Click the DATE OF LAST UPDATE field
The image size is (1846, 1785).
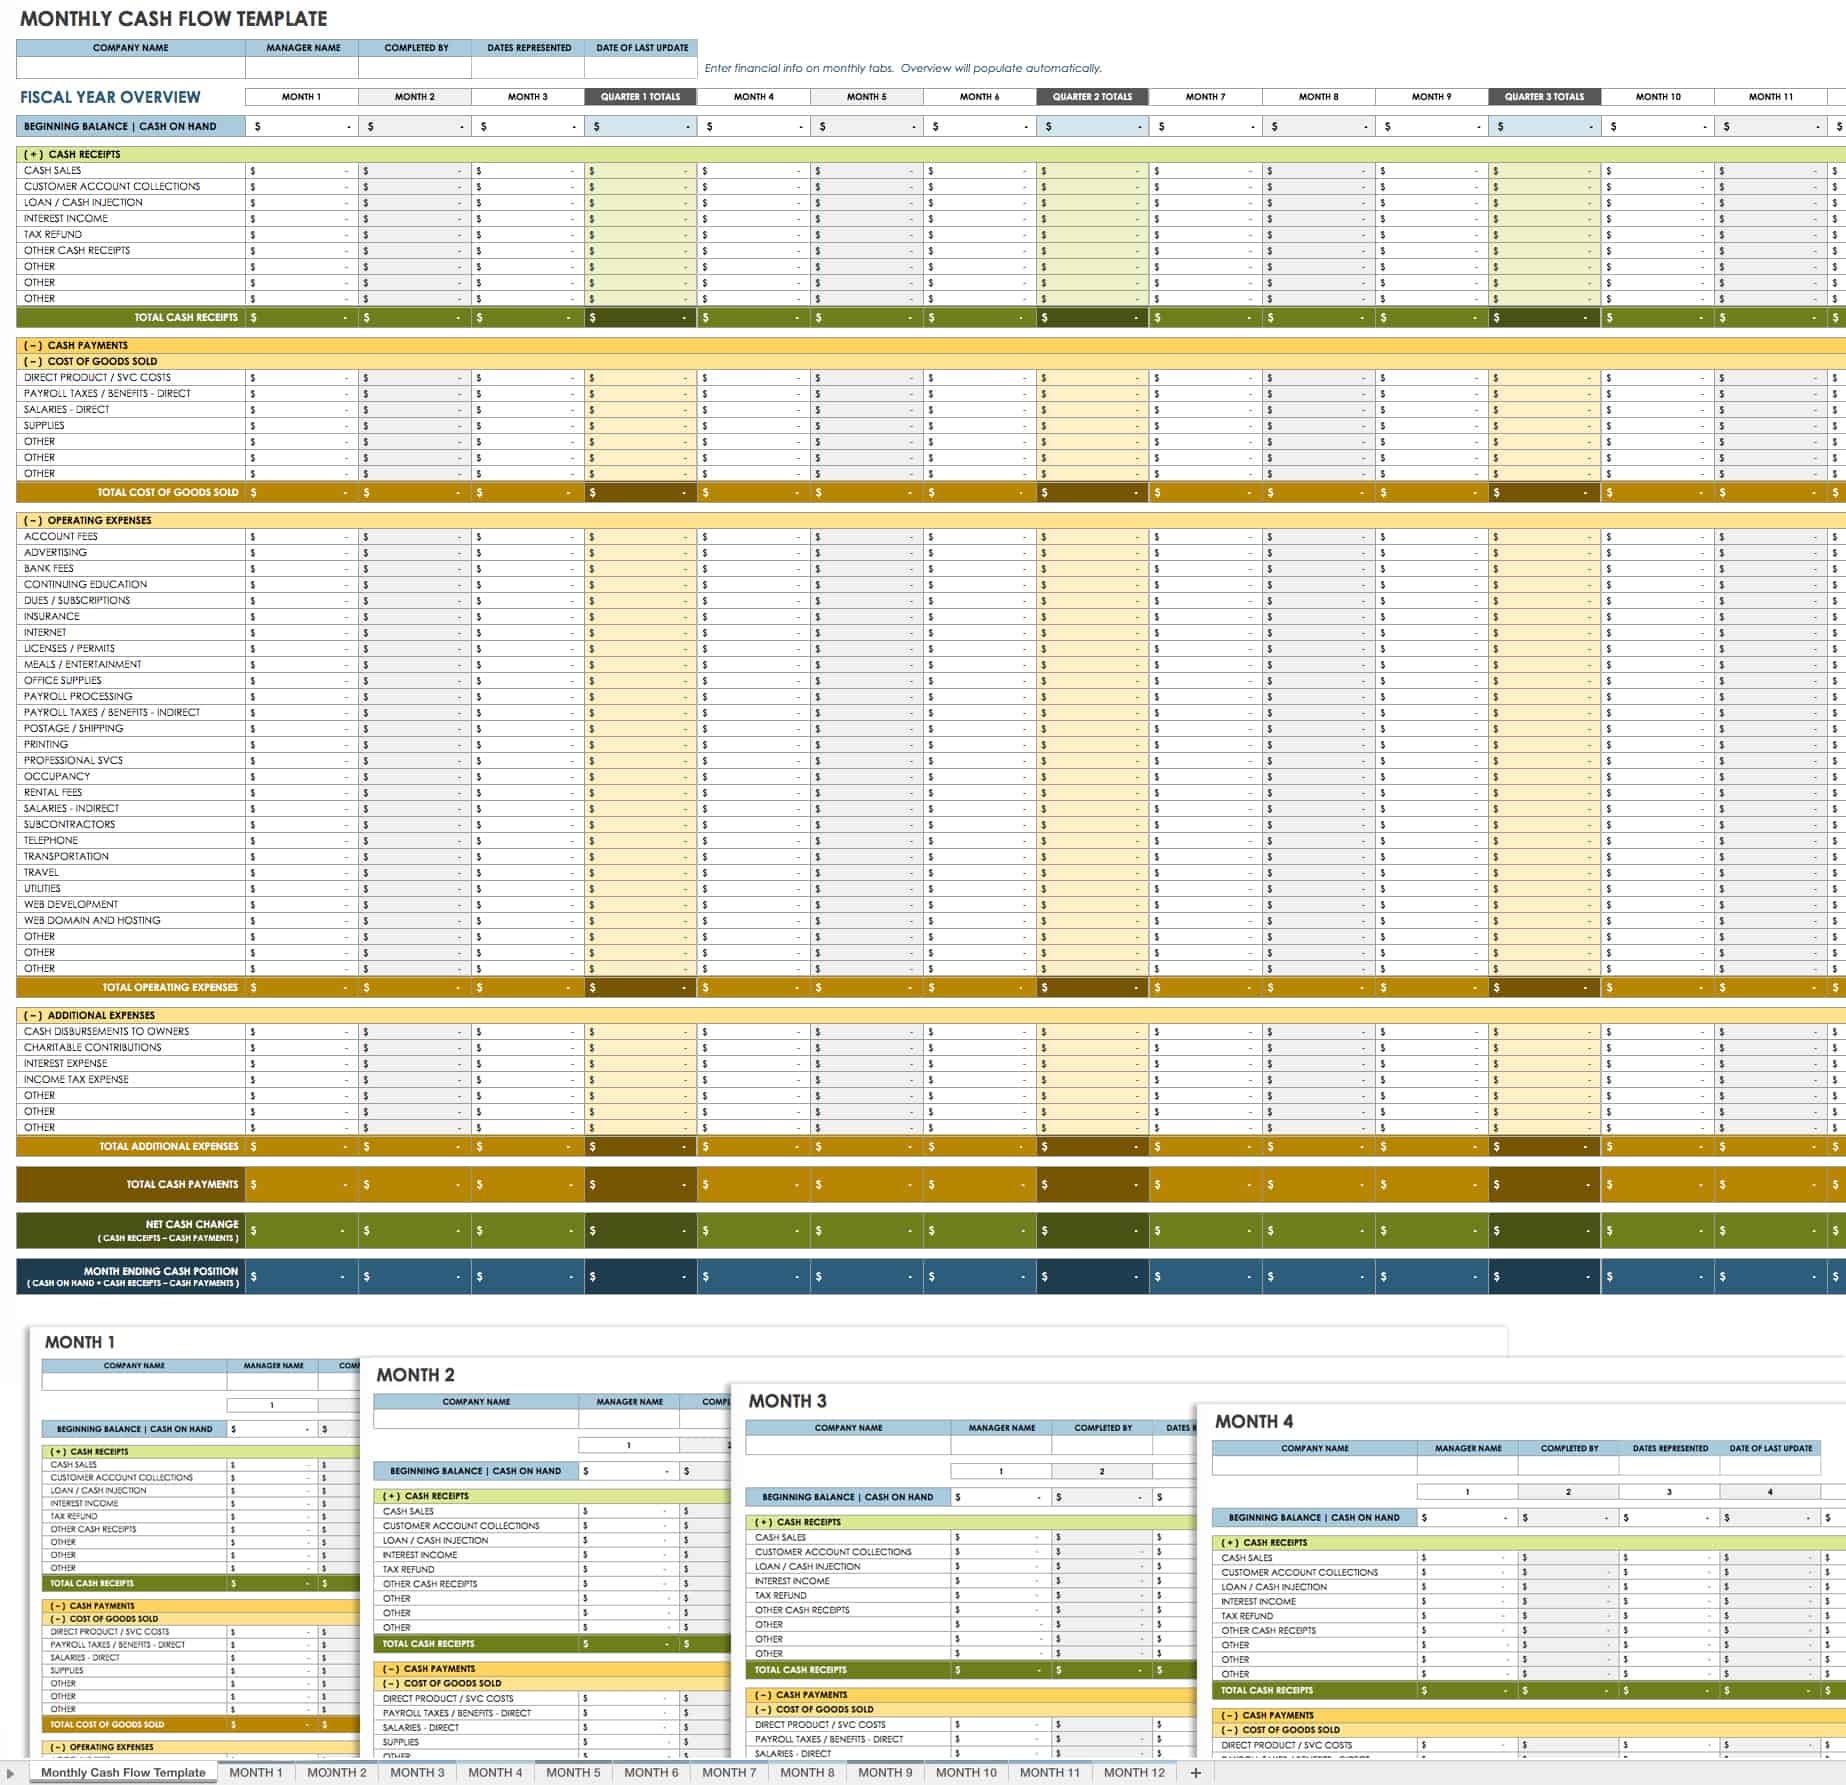coord(642,47)
